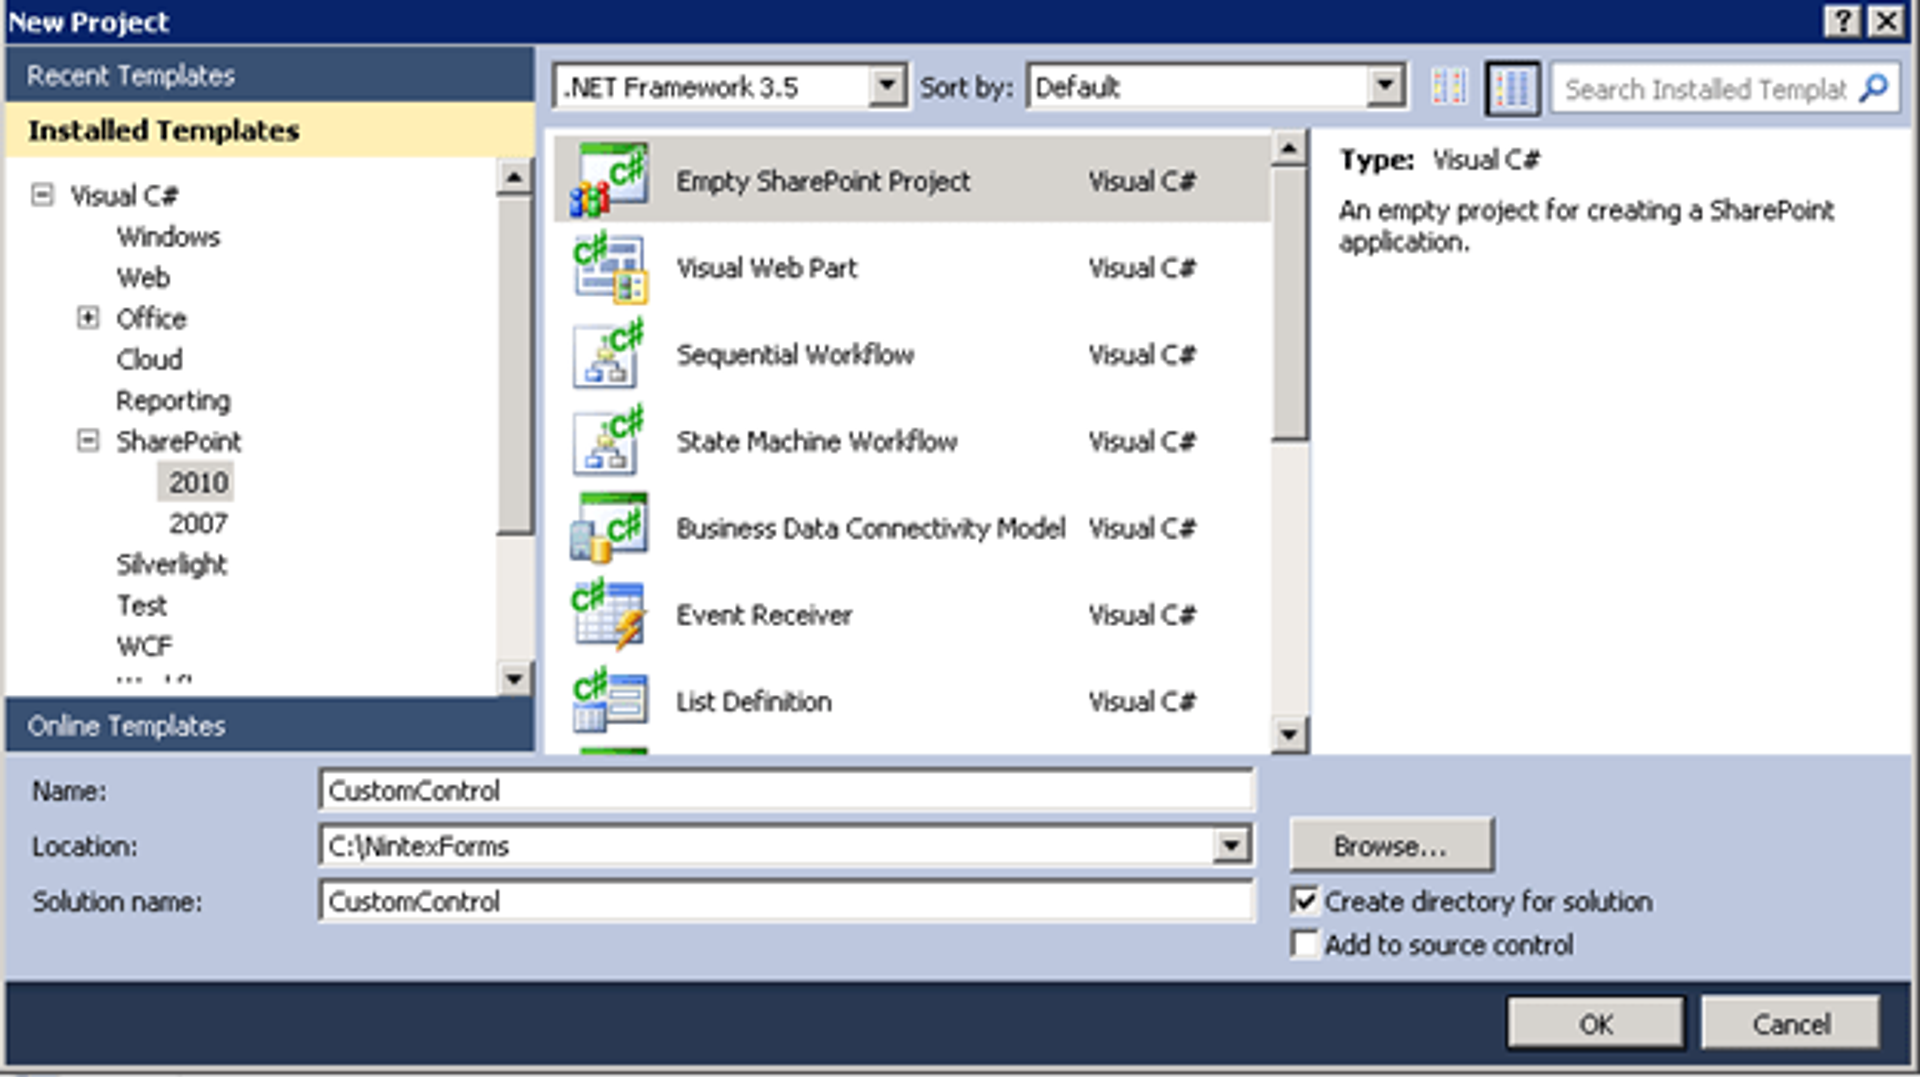Select the Reporting template category
Screen dimensions: 1920x1077
tap(173, 400)
